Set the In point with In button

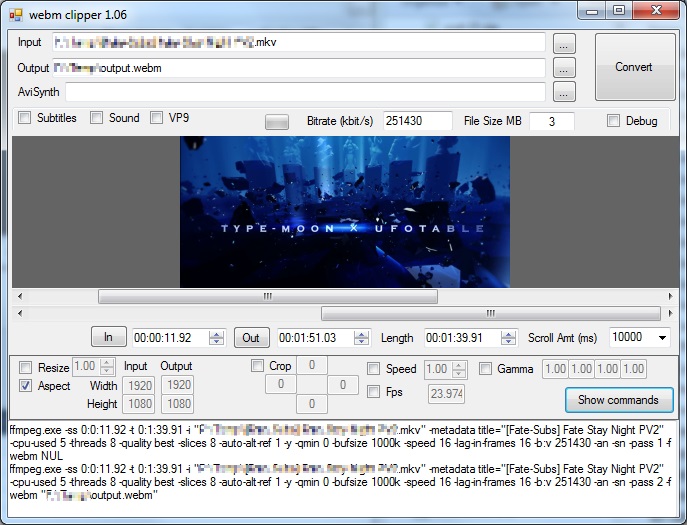point(108,337)
